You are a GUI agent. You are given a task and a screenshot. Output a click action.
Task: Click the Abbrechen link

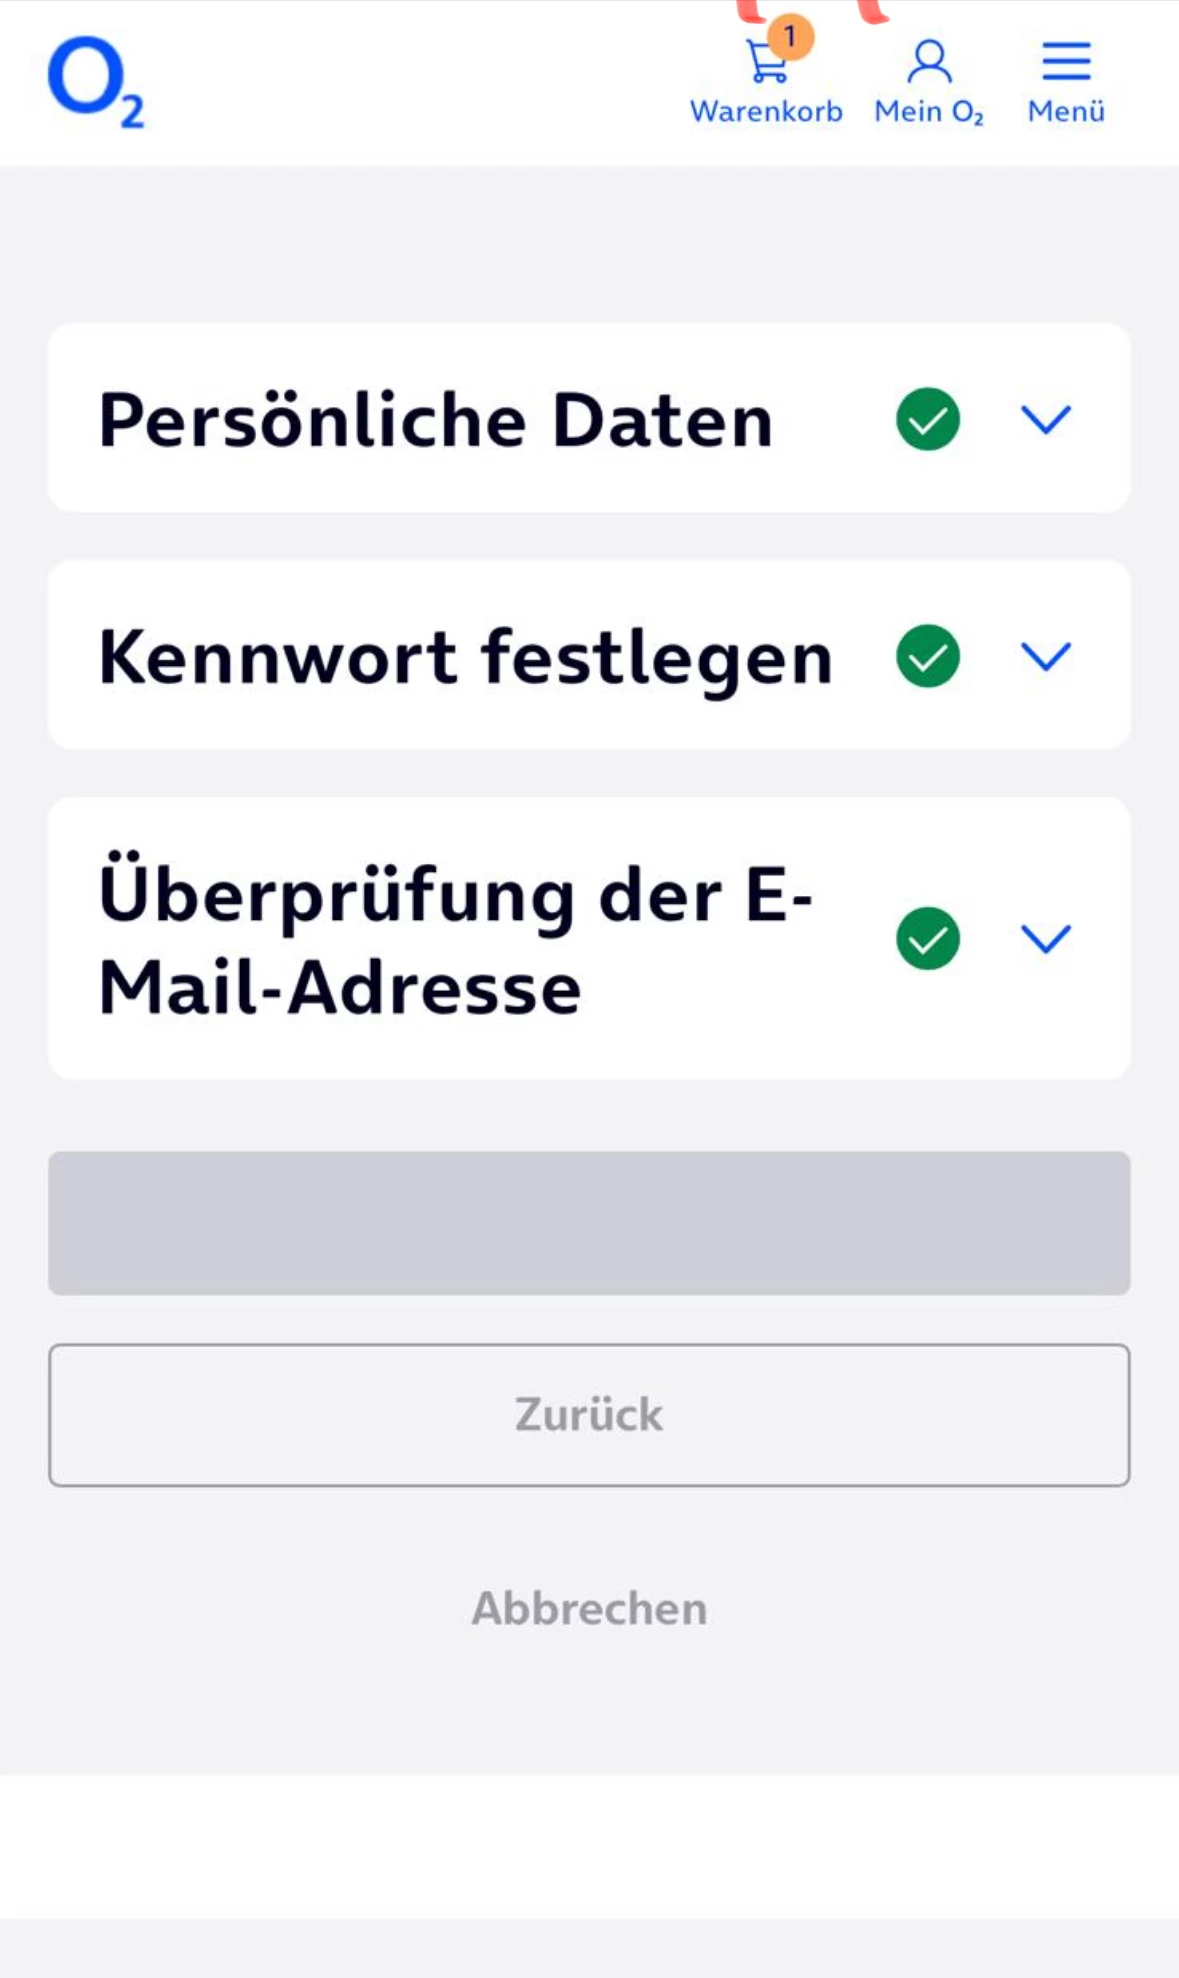click(589, 1609)
